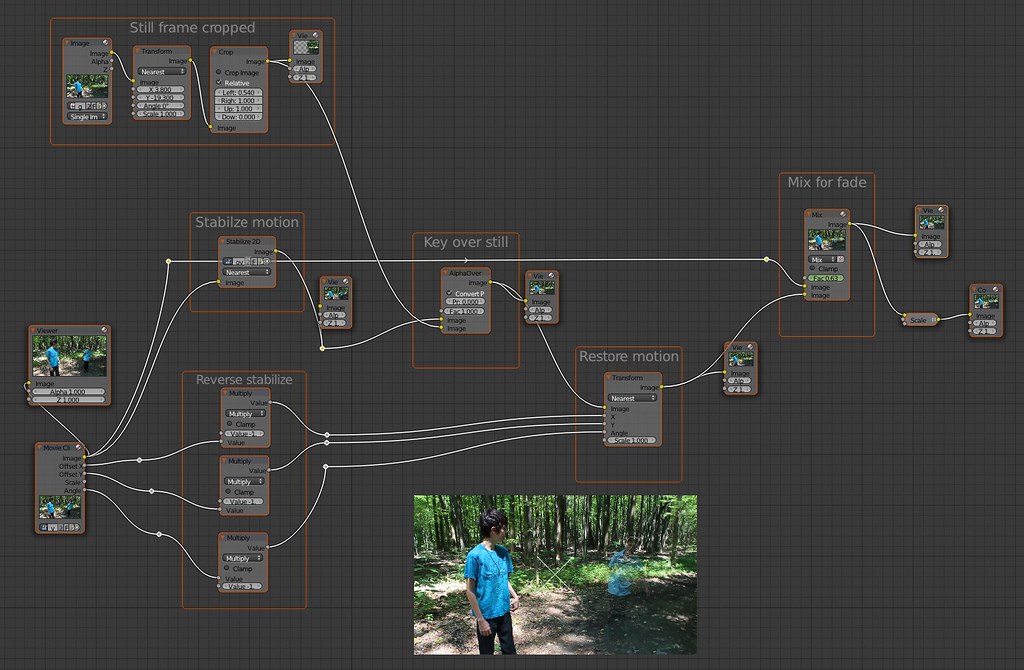Click the Movie Clip node preview thumbnail

(x=59, y=507)
